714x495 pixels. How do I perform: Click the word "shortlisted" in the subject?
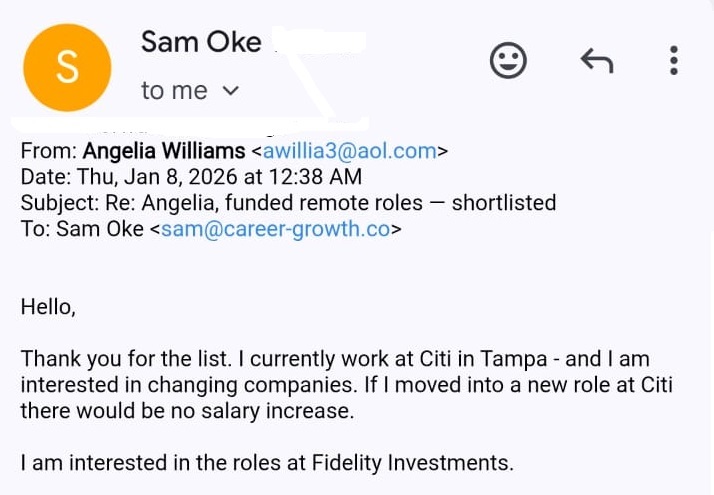click(x=503, y=204)
